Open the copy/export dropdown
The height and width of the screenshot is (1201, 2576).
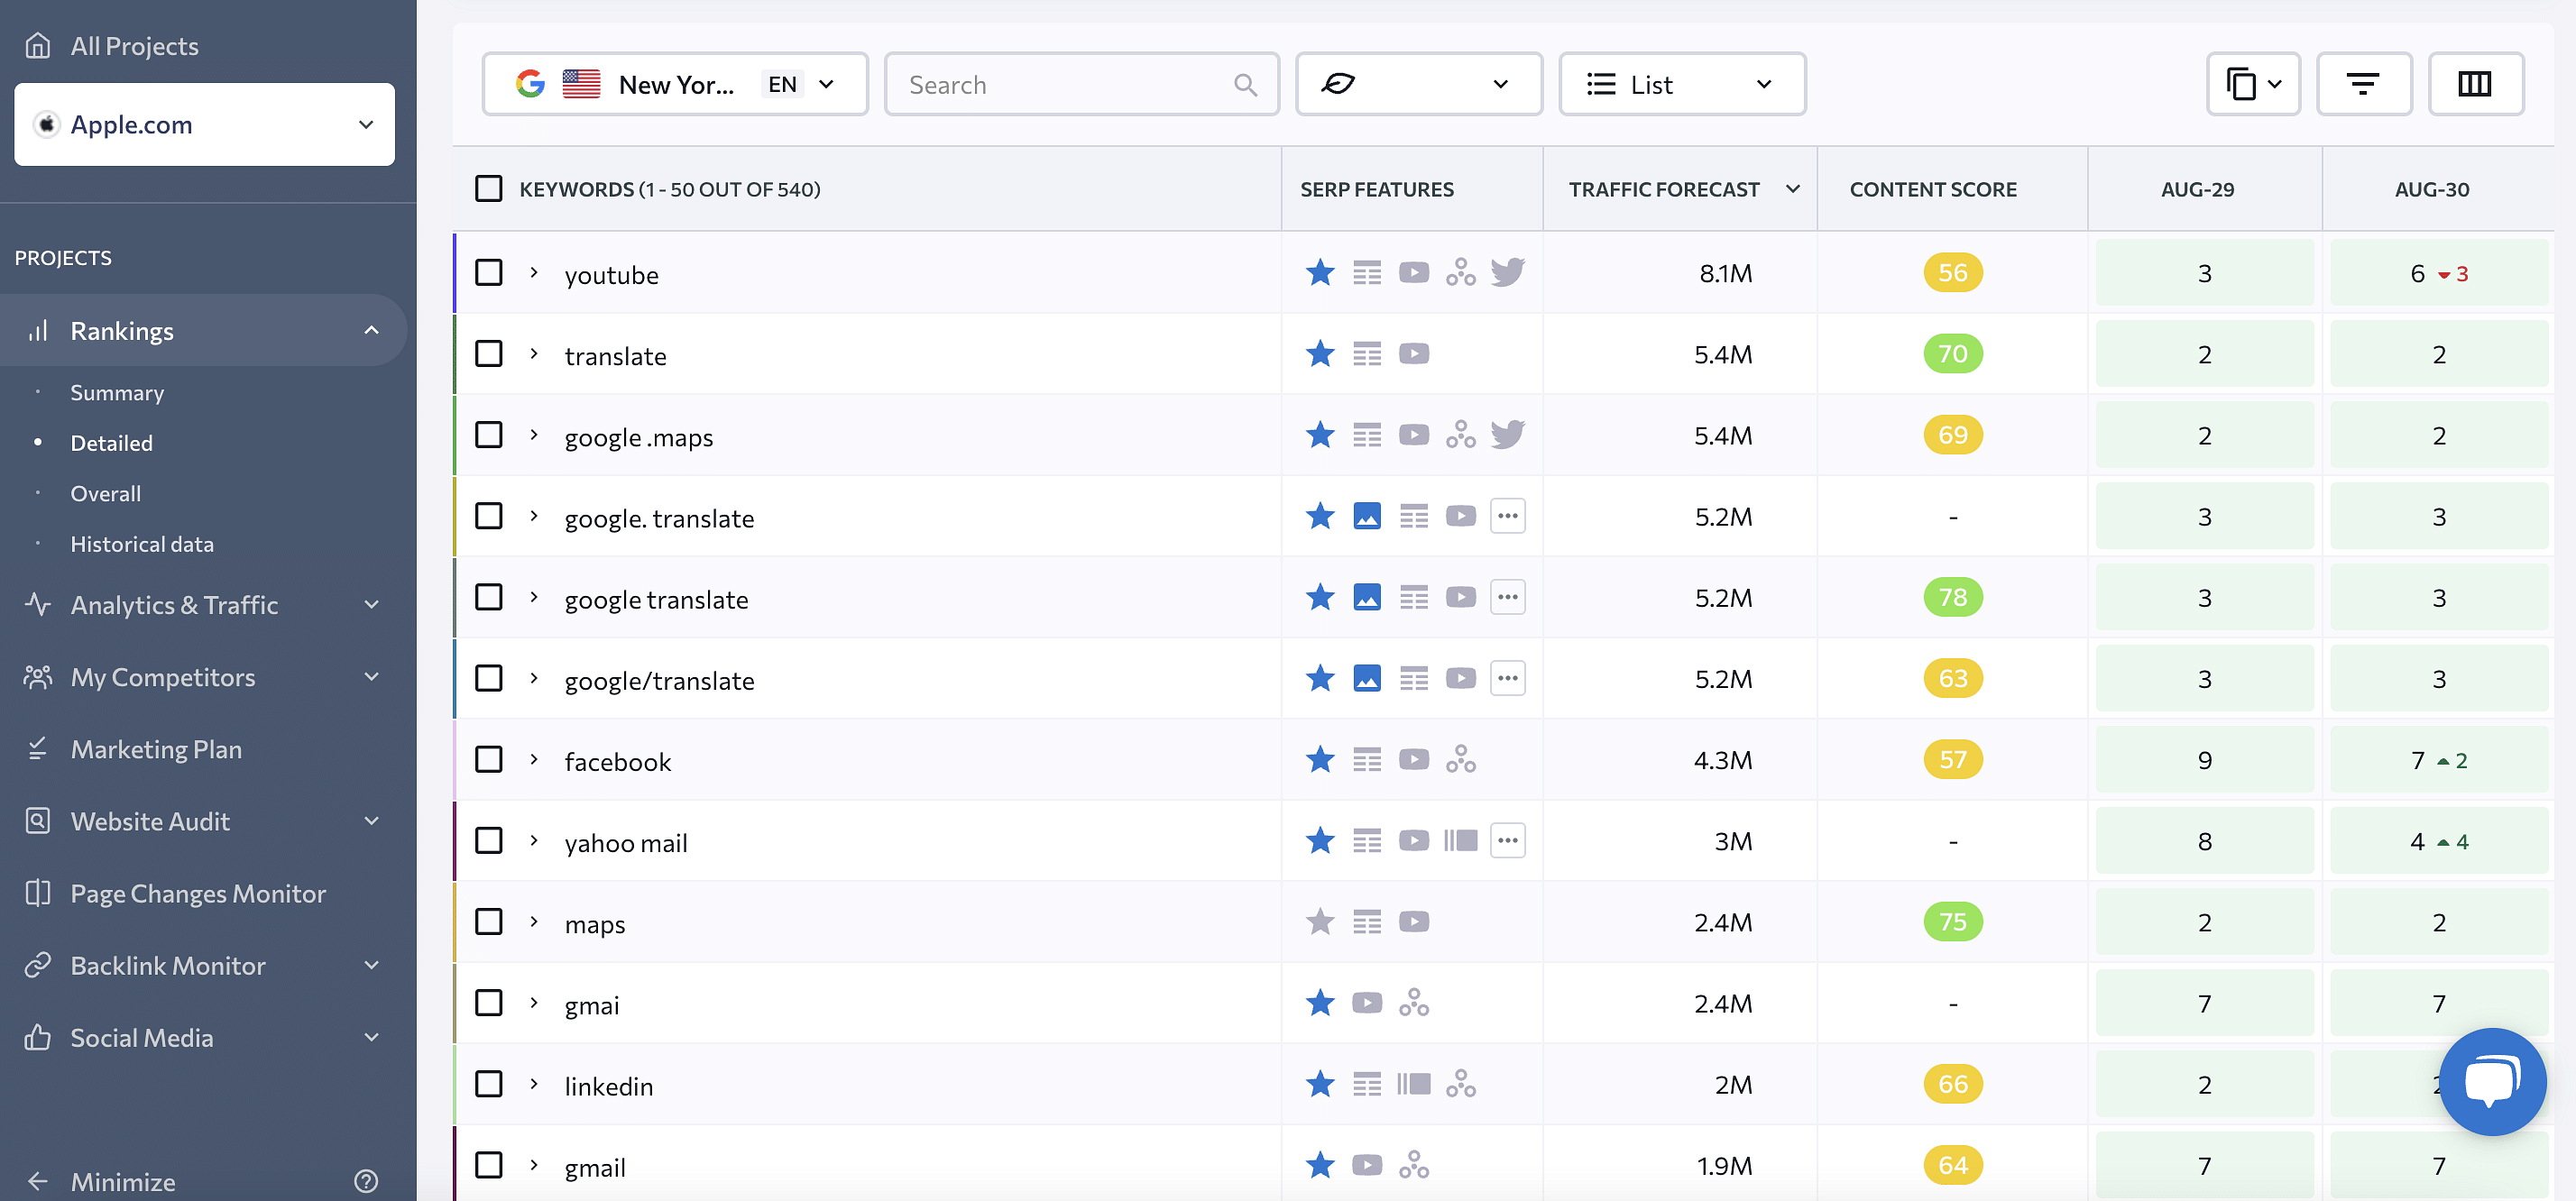(2253, 84)
